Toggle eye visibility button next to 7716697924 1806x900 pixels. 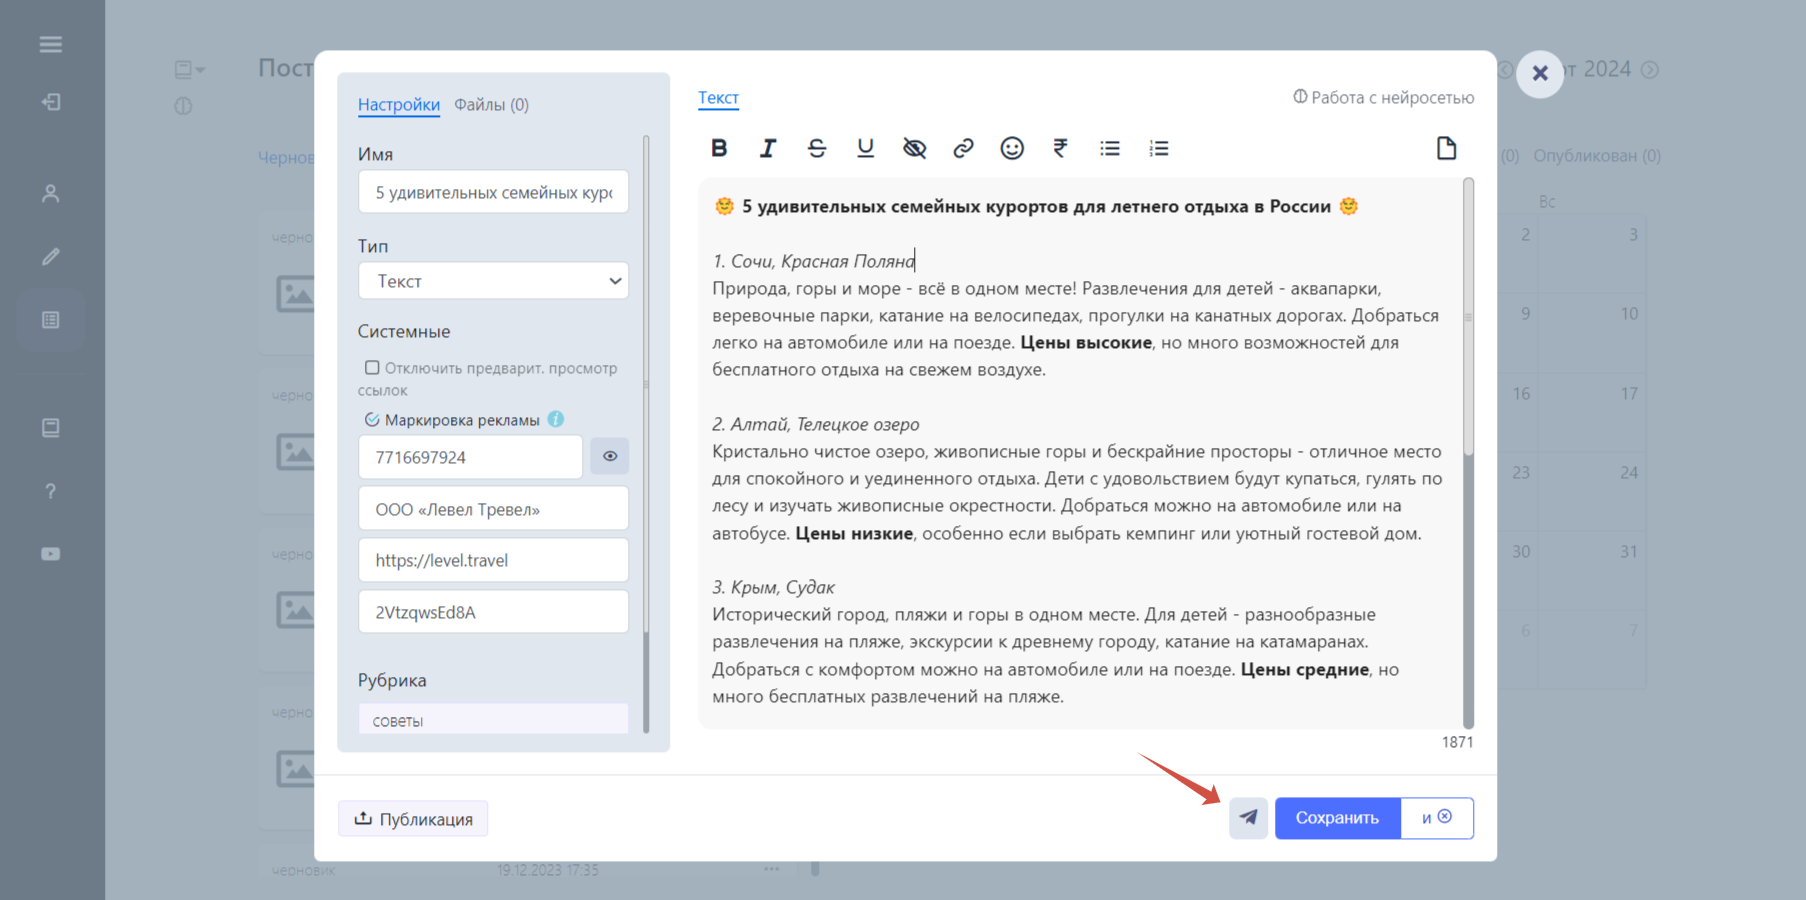pyautogui.click(x=609, y=456)
